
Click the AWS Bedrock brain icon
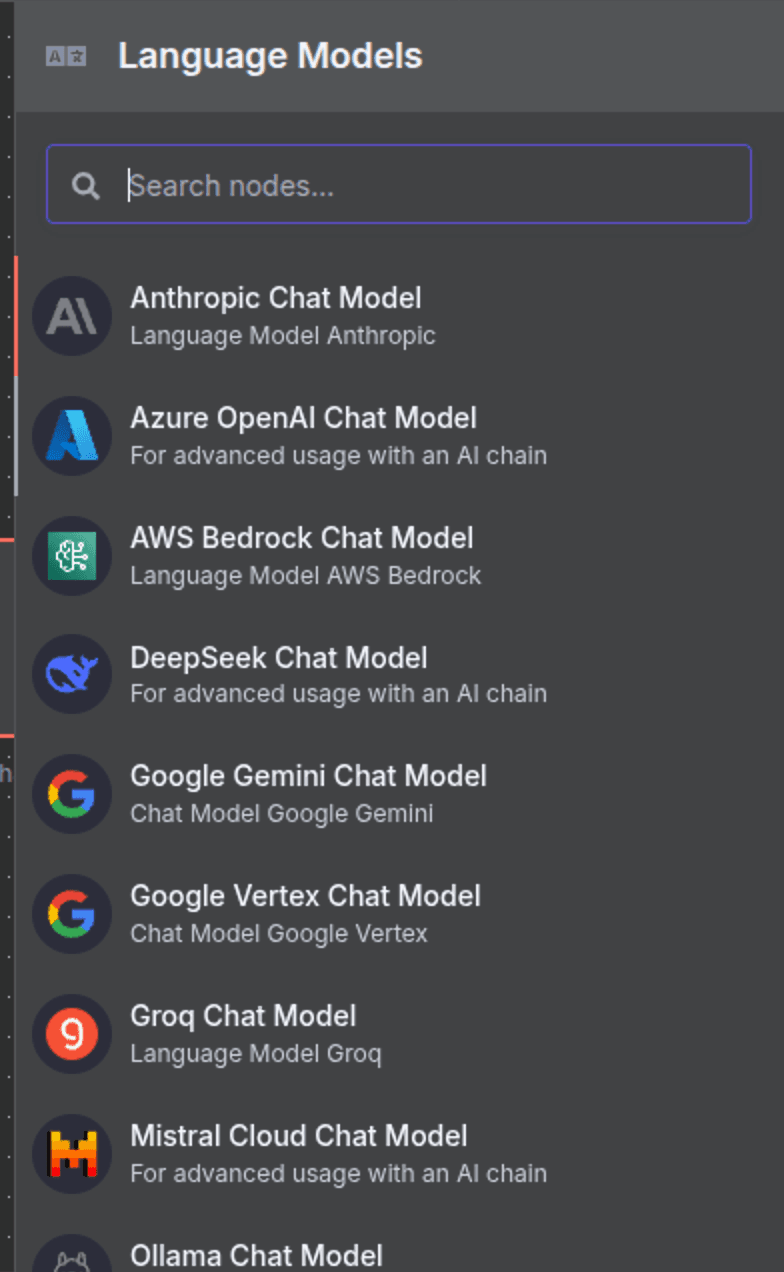(72, 555)
